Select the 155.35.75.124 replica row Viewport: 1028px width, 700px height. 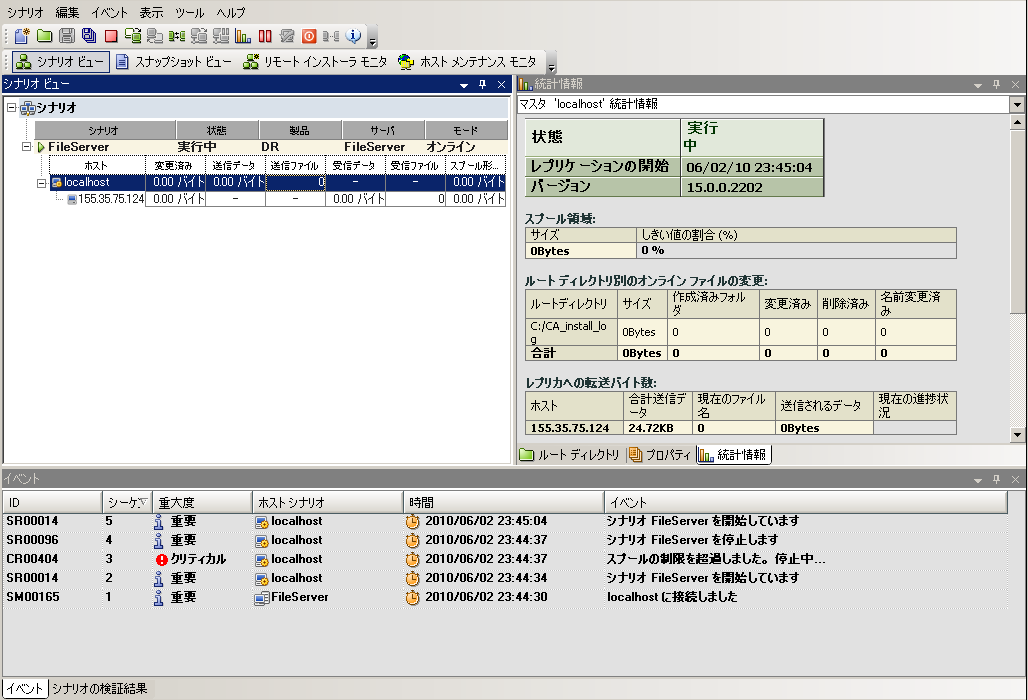tap(286, 199)
